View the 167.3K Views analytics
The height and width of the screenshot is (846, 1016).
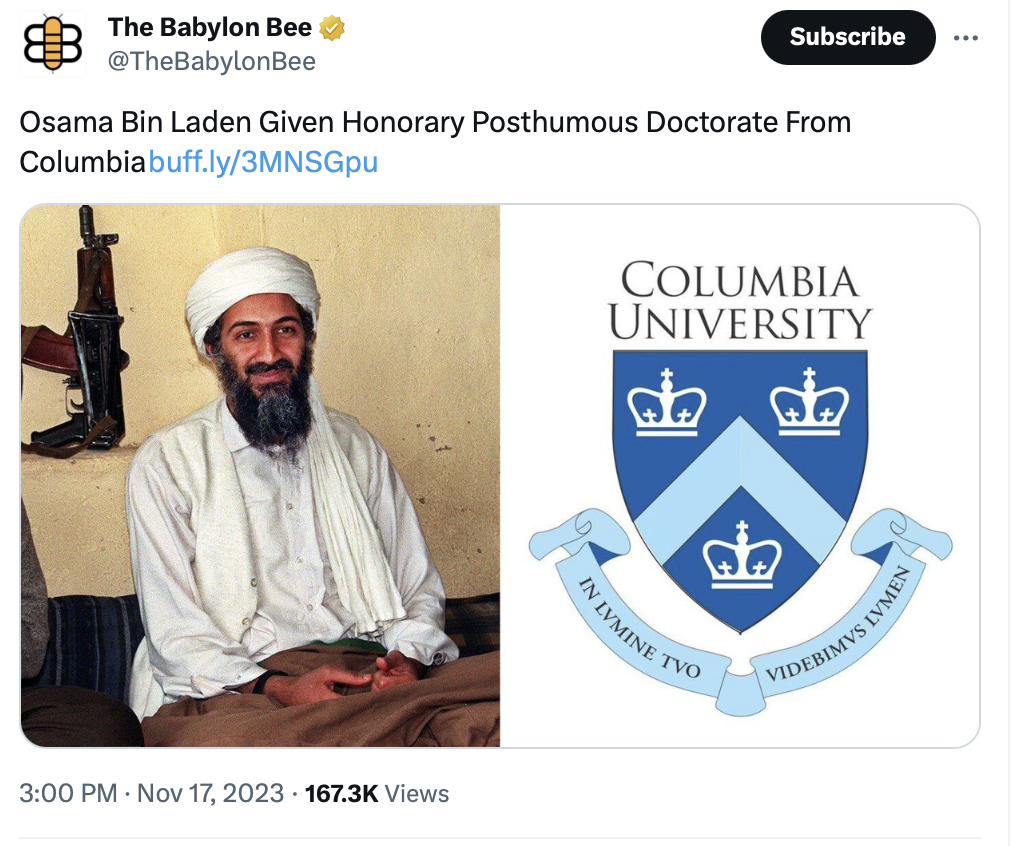376,793
